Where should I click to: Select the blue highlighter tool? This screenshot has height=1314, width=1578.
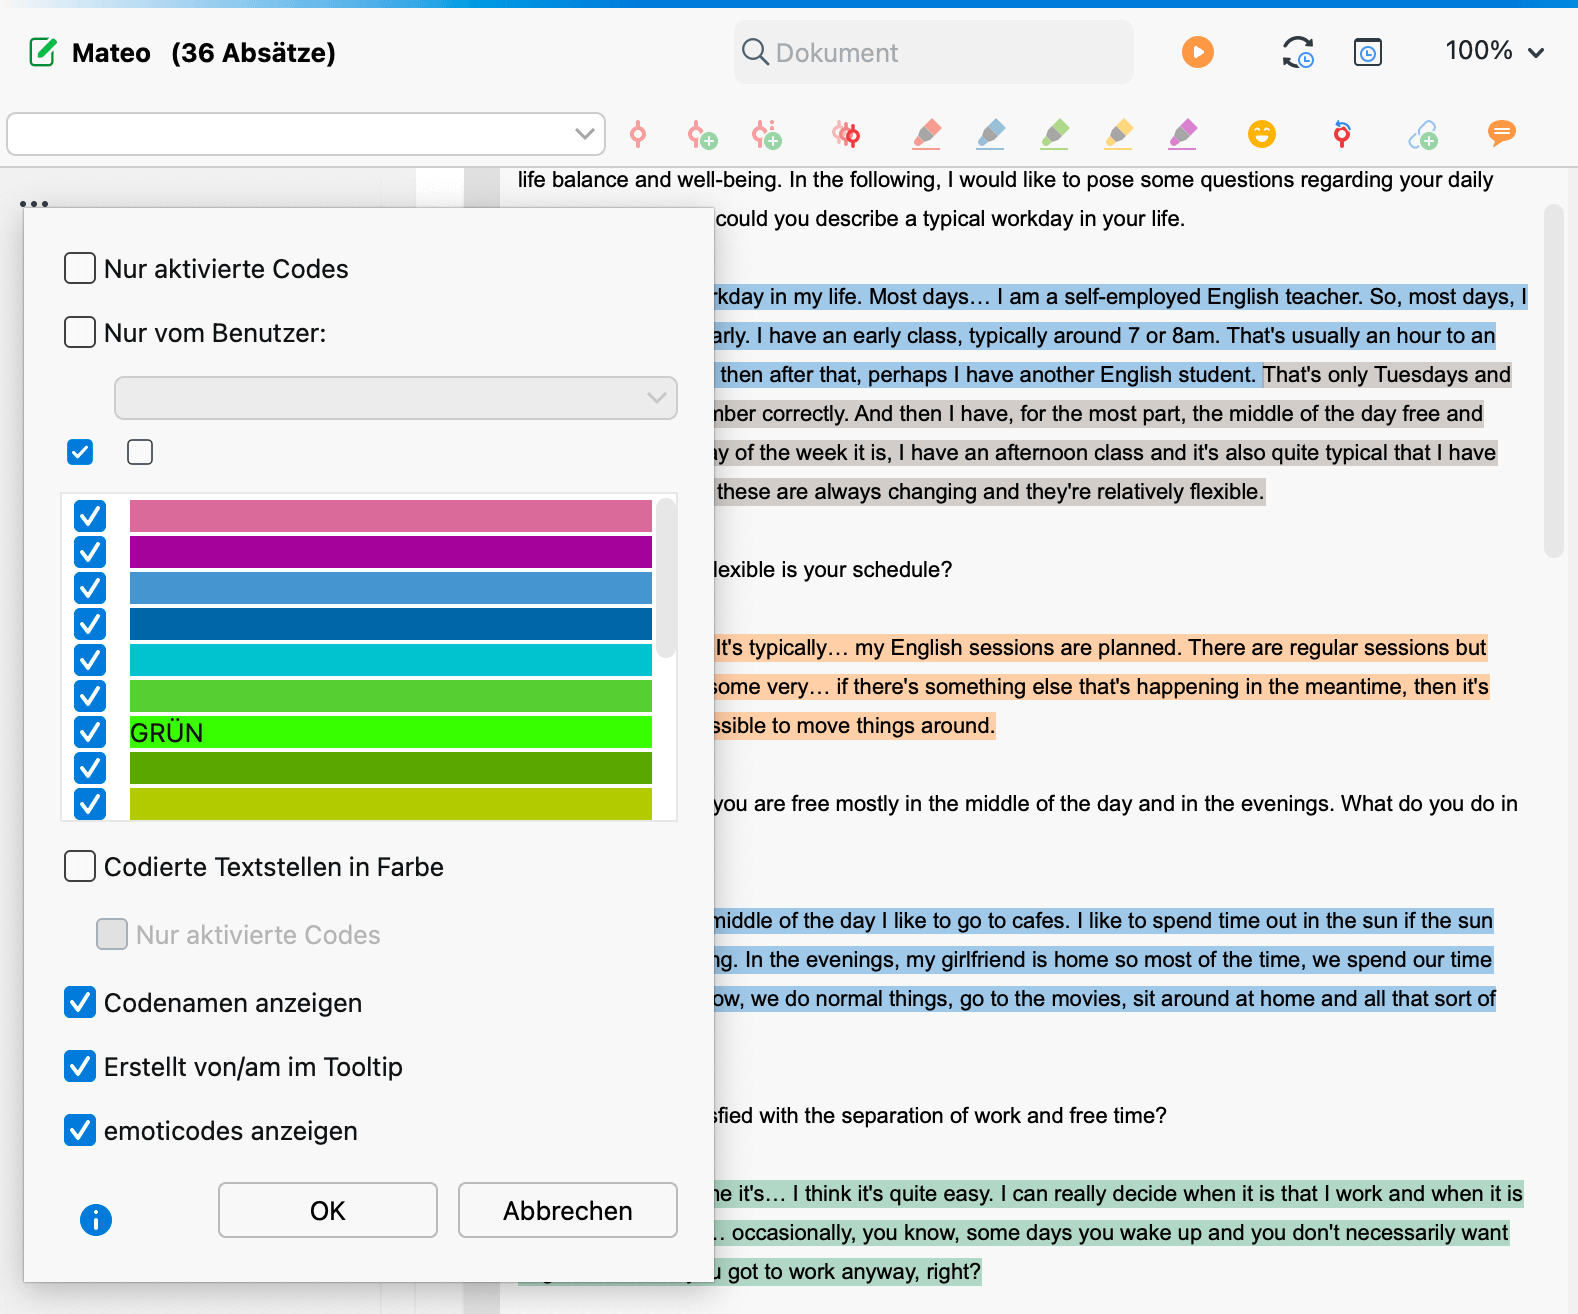991,134
